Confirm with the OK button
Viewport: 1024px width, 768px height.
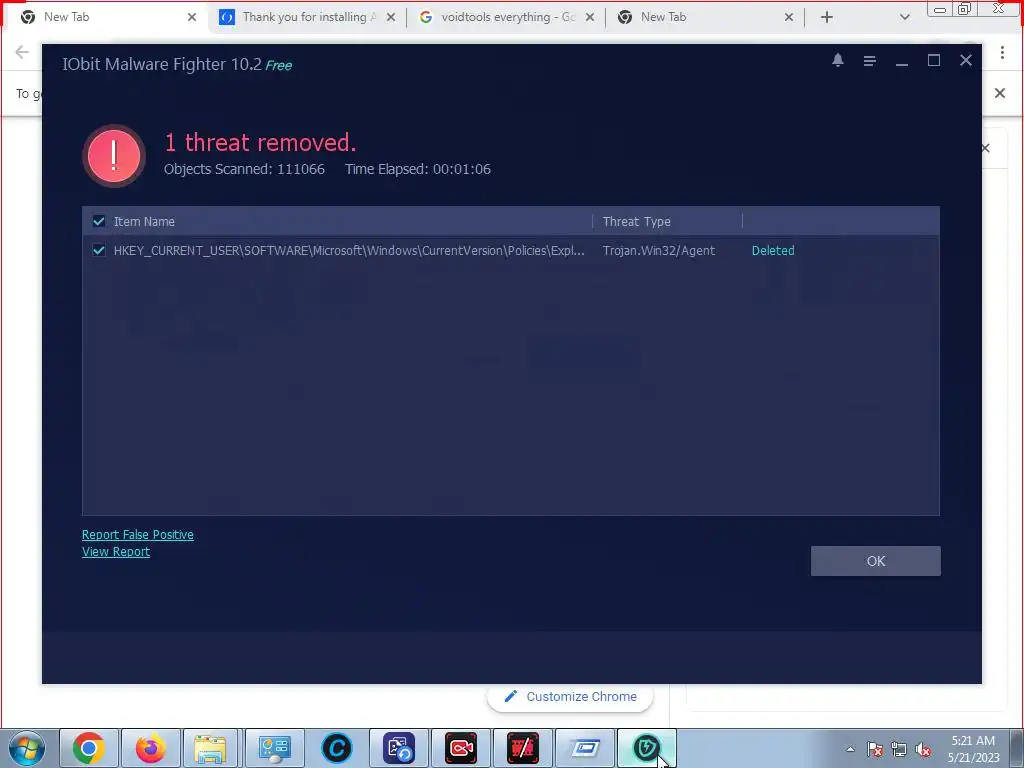(x=876, y=561)
